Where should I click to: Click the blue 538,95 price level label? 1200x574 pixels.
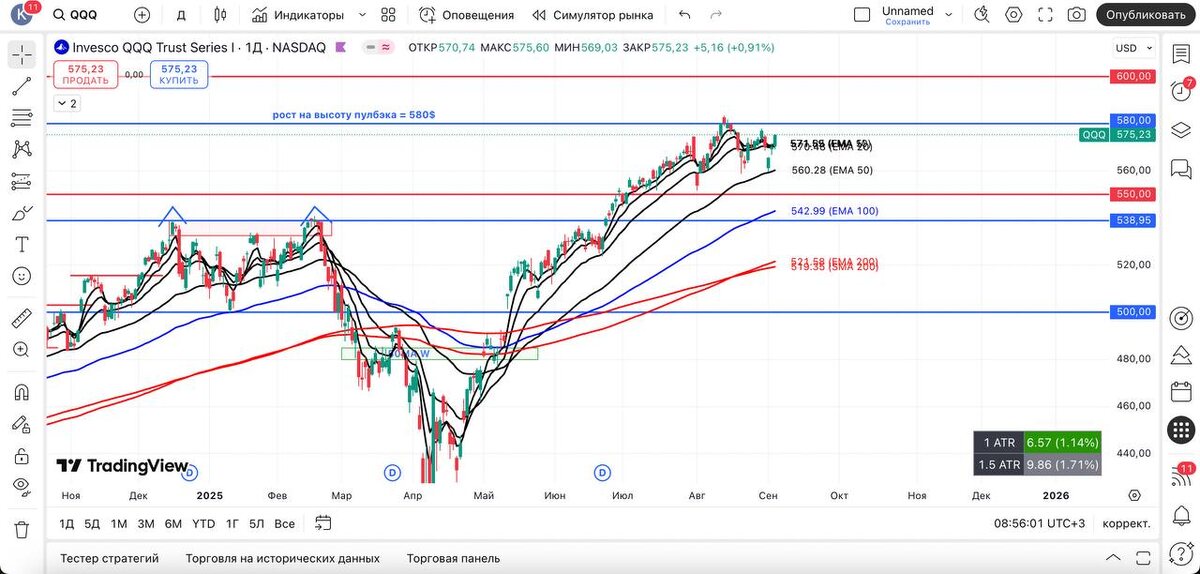(1132, 220)
